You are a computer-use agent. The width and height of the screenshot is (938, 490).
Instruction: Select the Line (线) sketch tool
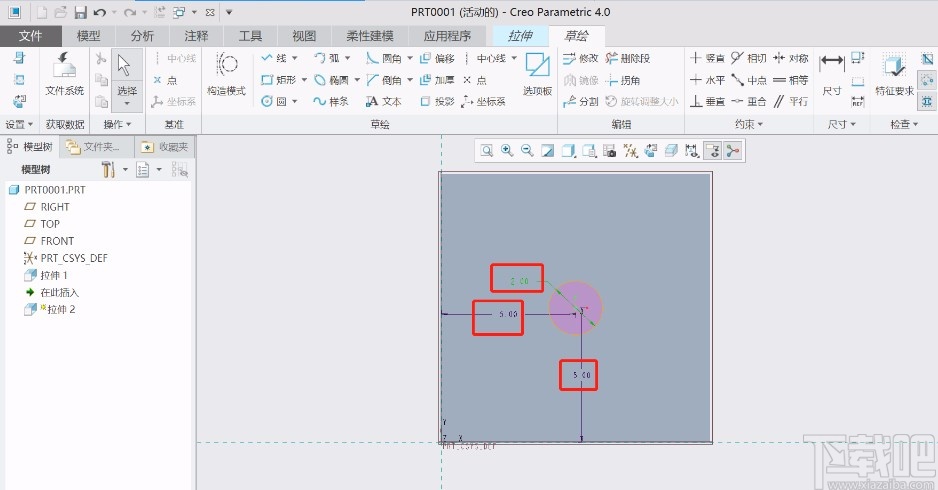(274, 58)
